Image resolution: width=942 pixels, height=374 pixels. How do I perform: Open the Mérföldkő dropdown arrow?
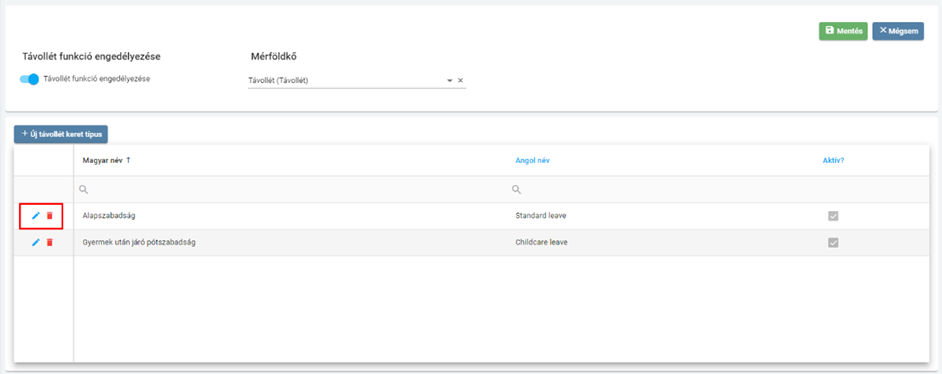pos(449,80)
